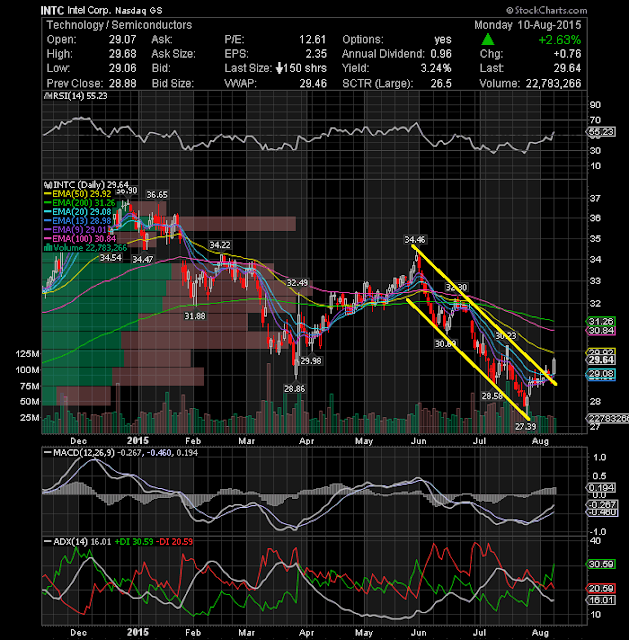This screenshot has width=629, height=640.
Task: Click the Aug label under the ADX panel
Action: [x=540, y=633]
